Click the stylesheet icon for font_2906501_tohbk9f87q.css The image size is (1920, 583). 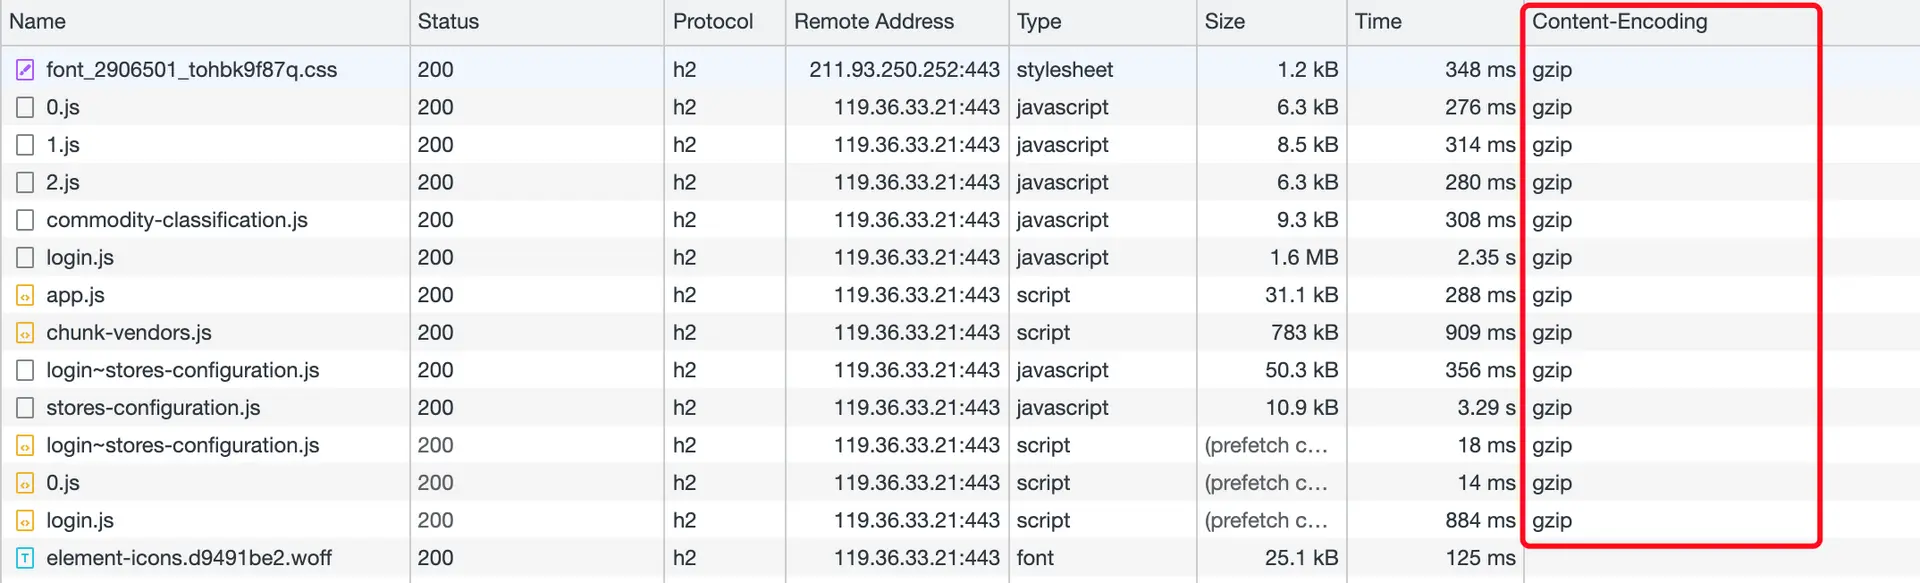(x=25, y=70)
